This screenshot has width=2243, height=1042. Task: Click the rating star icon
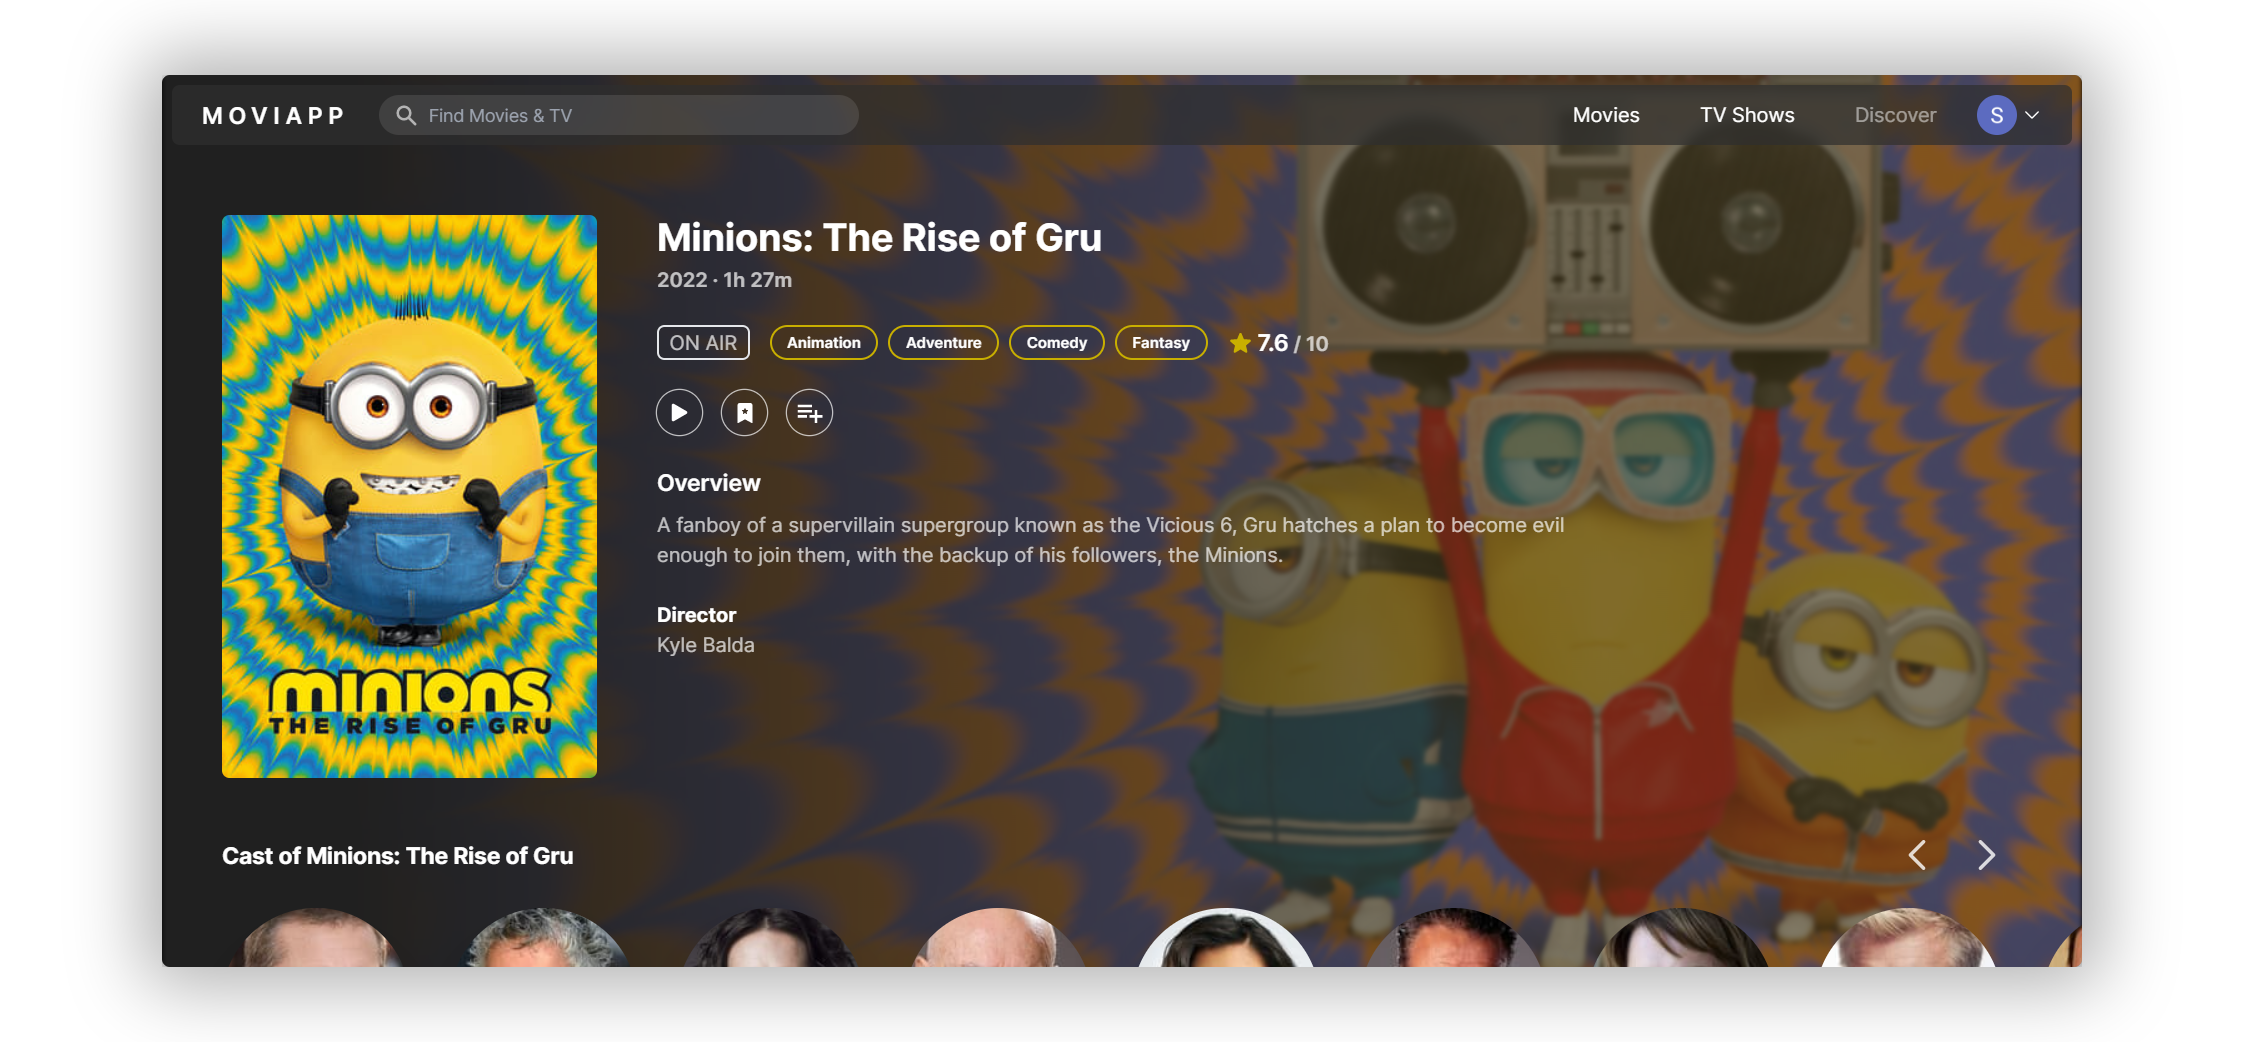(x=1240, y=343)
